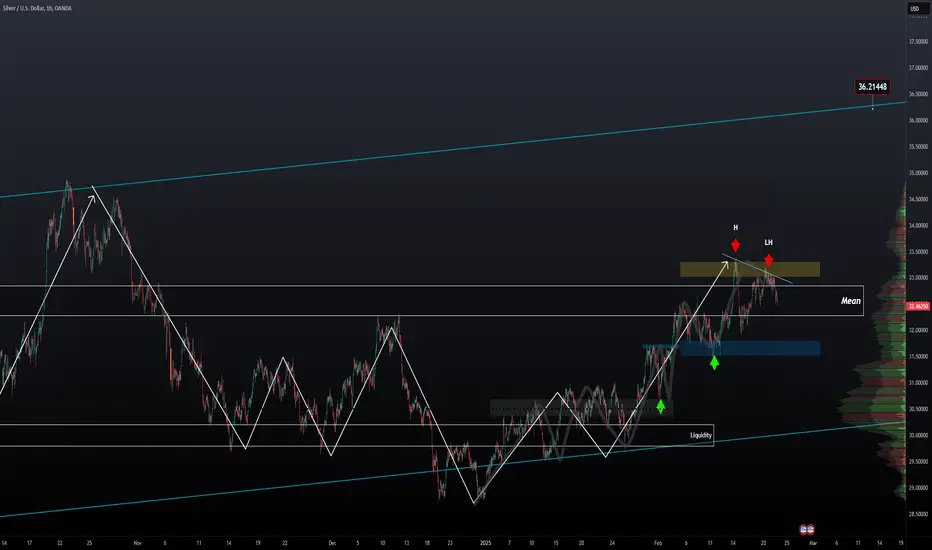Click the Silver / U.S. Dollar symbol title

37,8
